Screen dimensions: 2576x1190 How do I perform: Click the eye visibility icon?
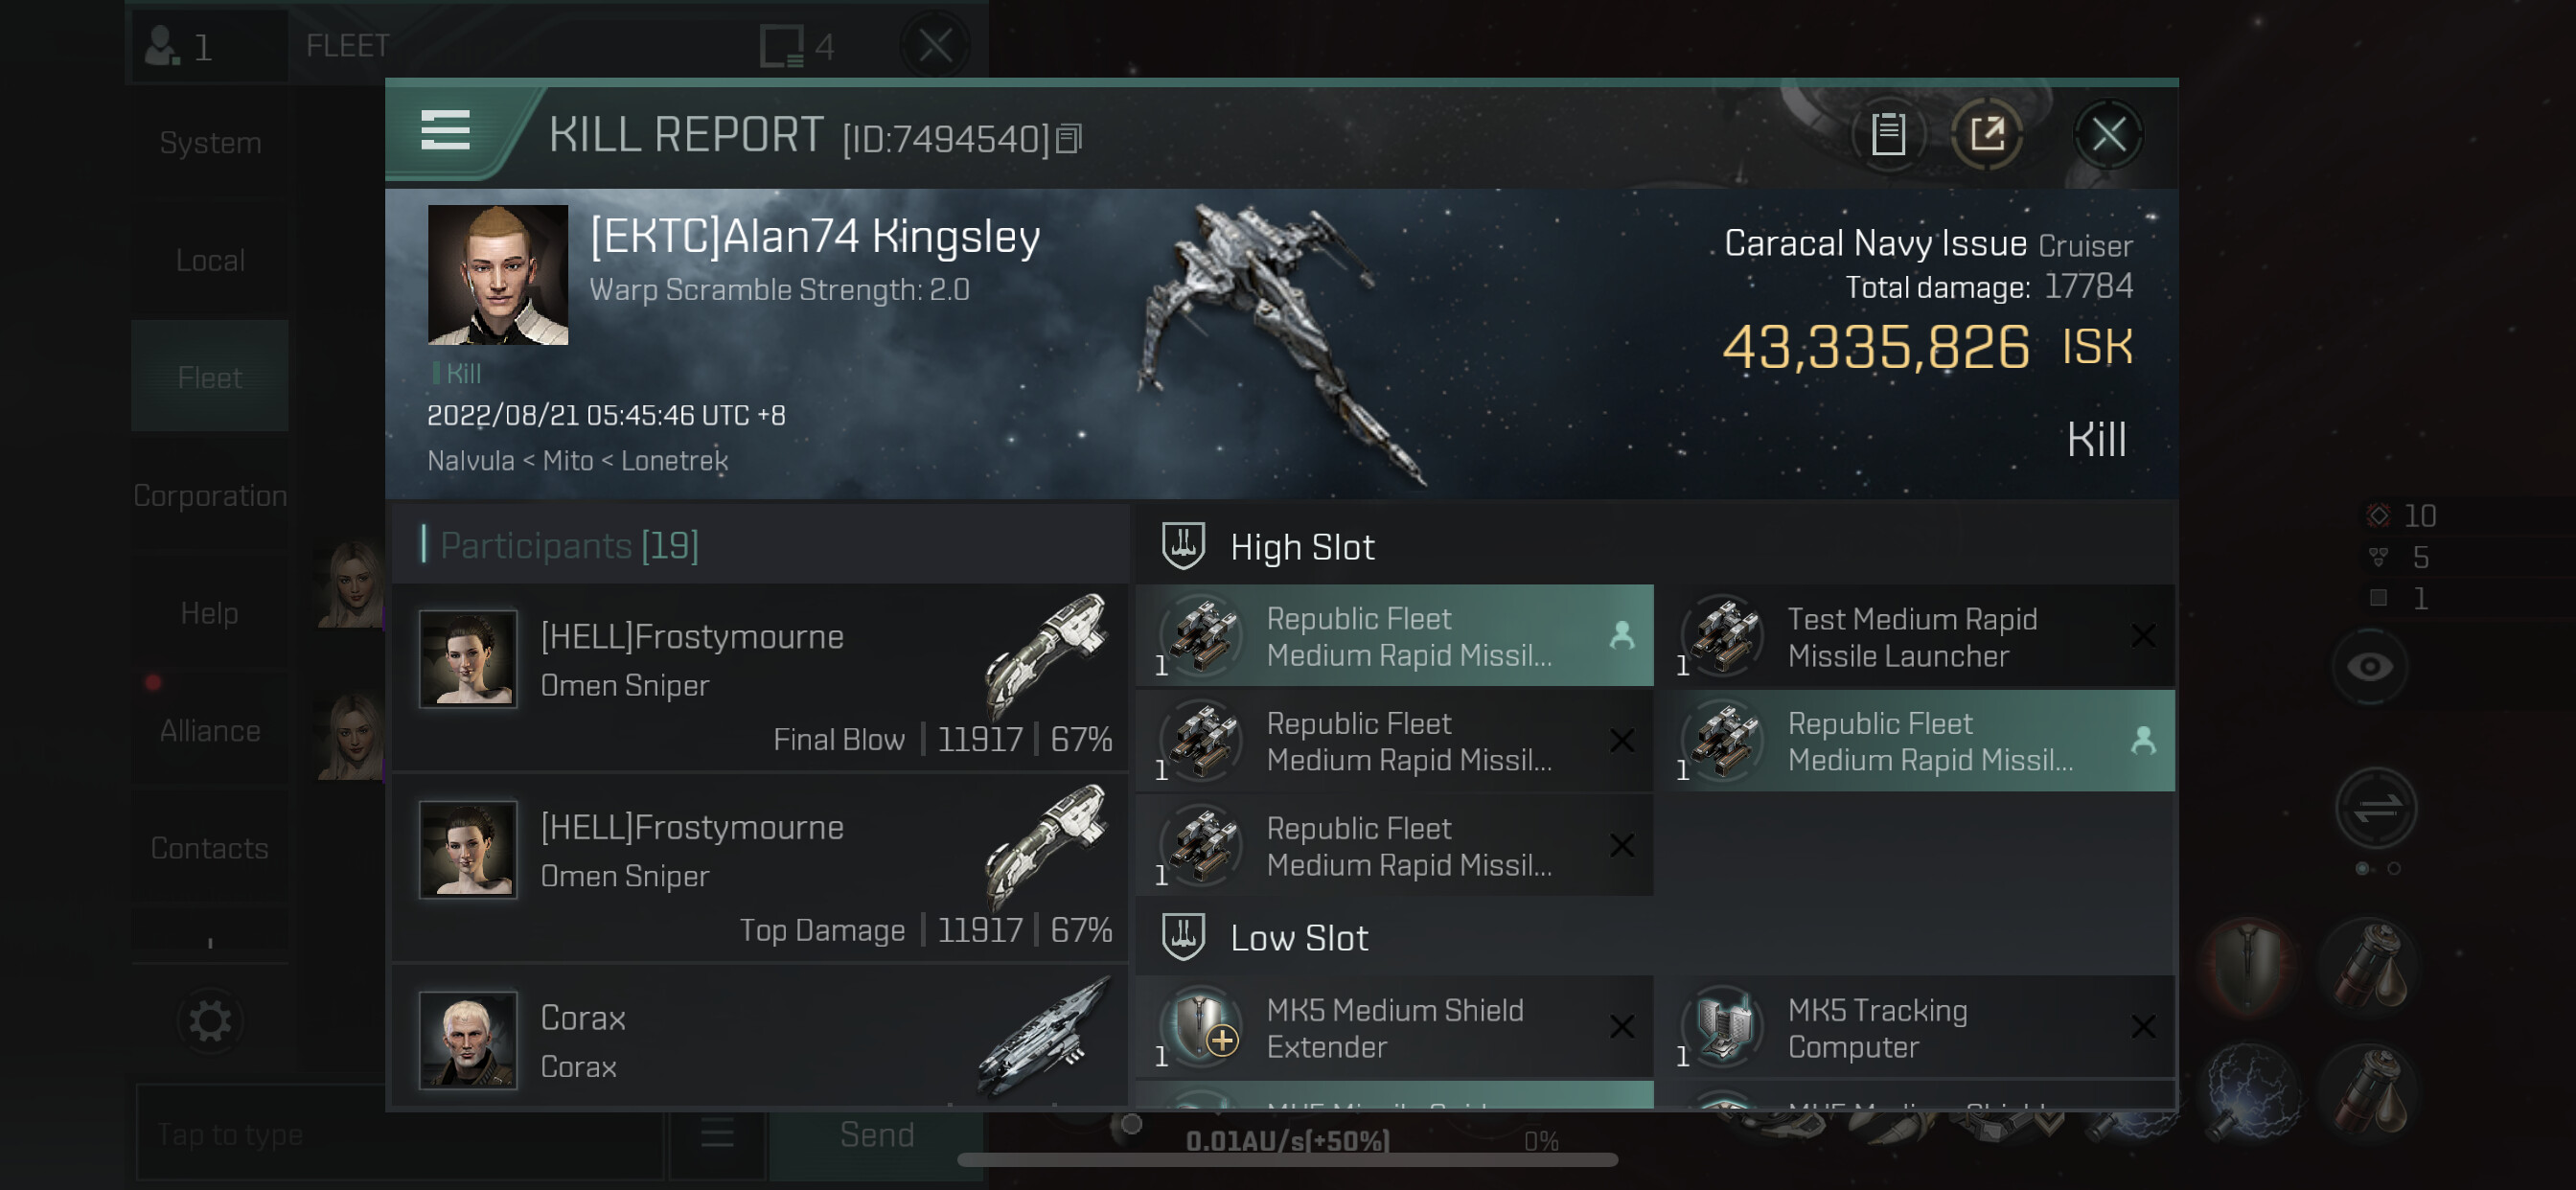pos(2370,667)
